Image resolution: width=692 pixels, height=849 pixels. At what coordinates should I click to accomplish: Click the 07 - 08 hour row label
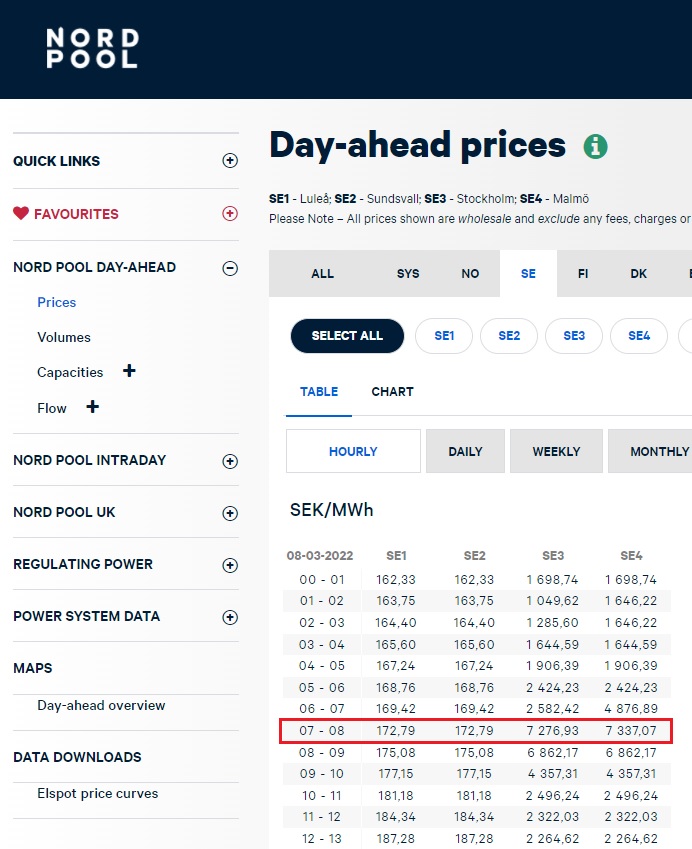pyautogui.click(x=322, y=730)
